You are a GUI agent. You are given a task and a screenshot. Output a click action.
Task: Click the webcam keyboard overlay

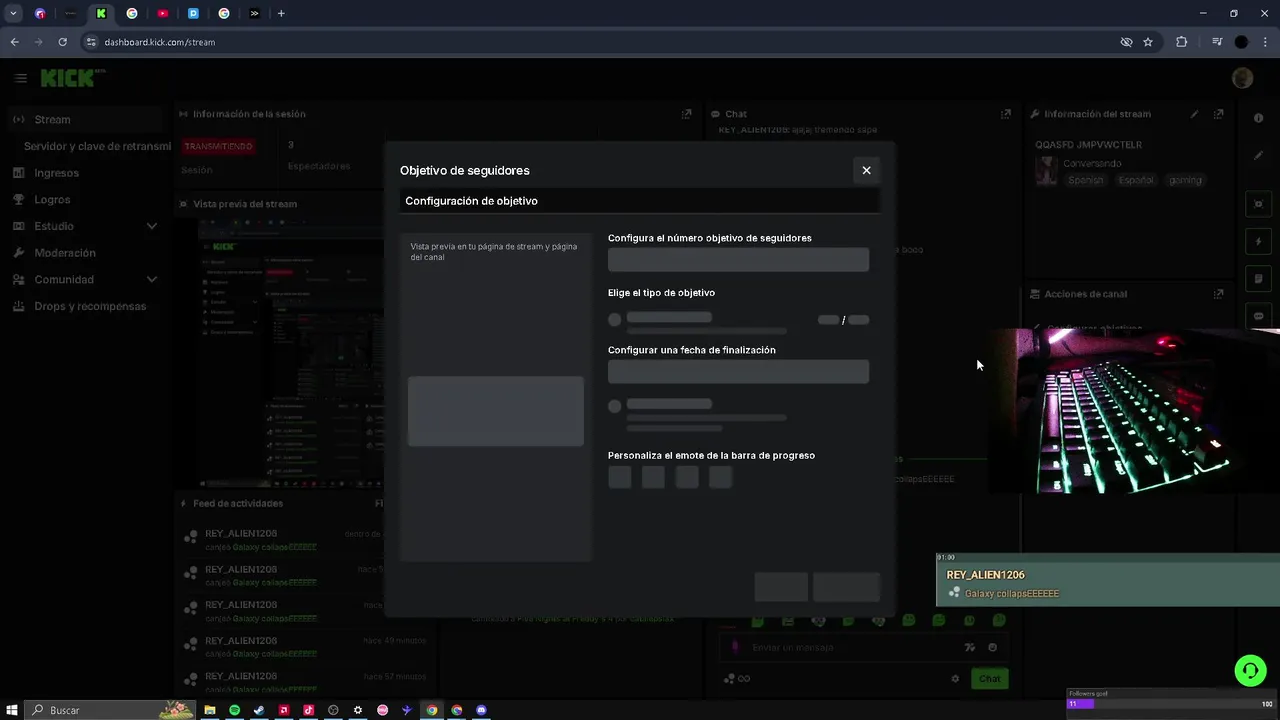(1134, 411)
